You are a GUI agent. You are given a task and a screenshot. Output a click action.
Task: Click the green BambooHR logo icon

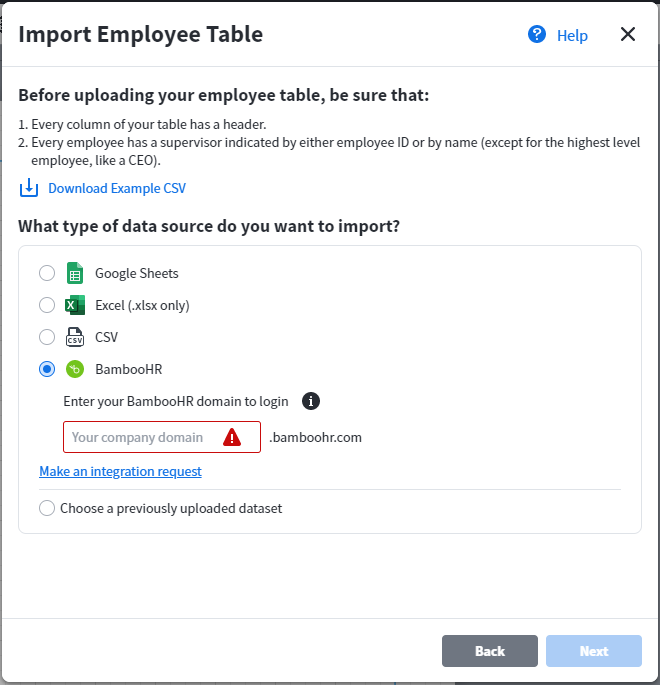[75, 369]
